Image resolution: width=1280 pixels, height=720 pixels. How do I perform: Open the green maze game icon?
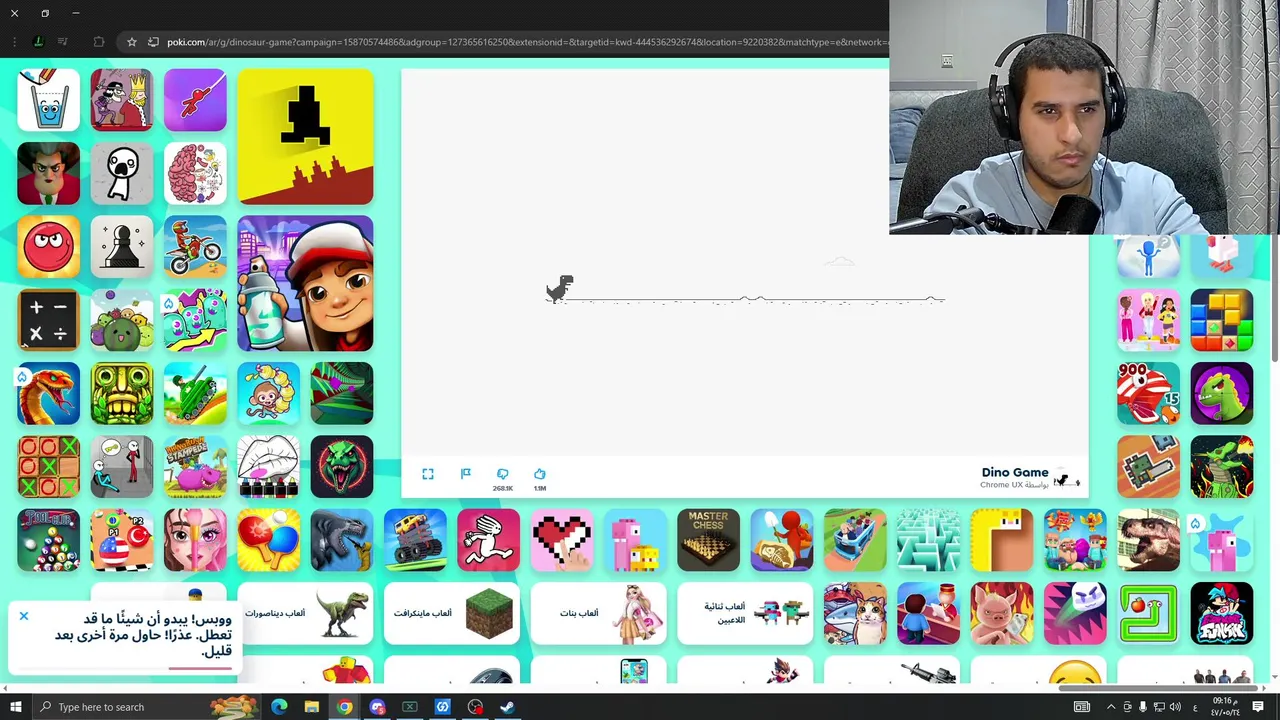[928, 540]
